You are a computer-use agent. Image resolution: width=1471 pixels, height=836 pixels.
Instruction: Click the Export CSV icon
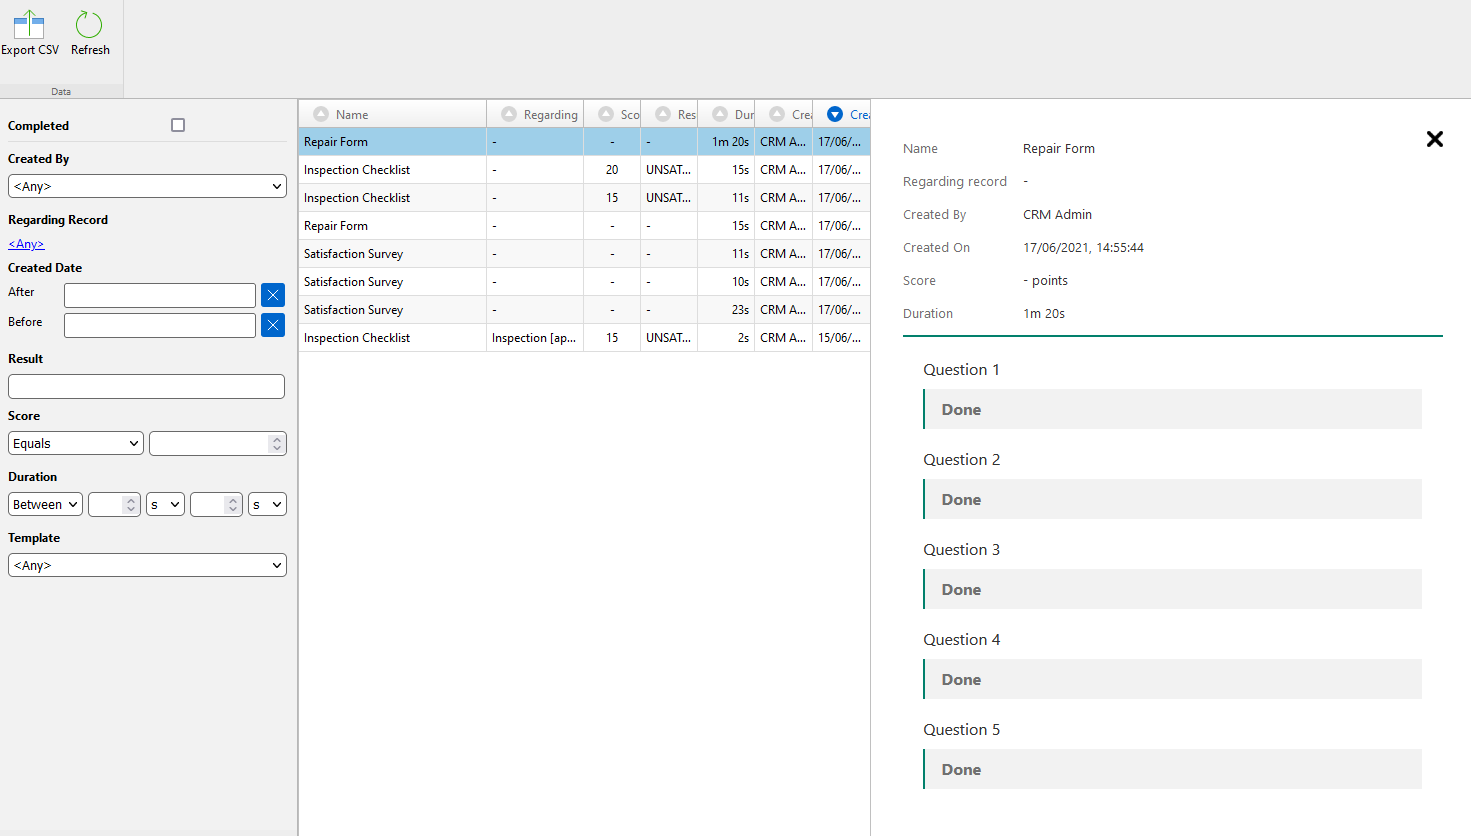pos(29,26)
